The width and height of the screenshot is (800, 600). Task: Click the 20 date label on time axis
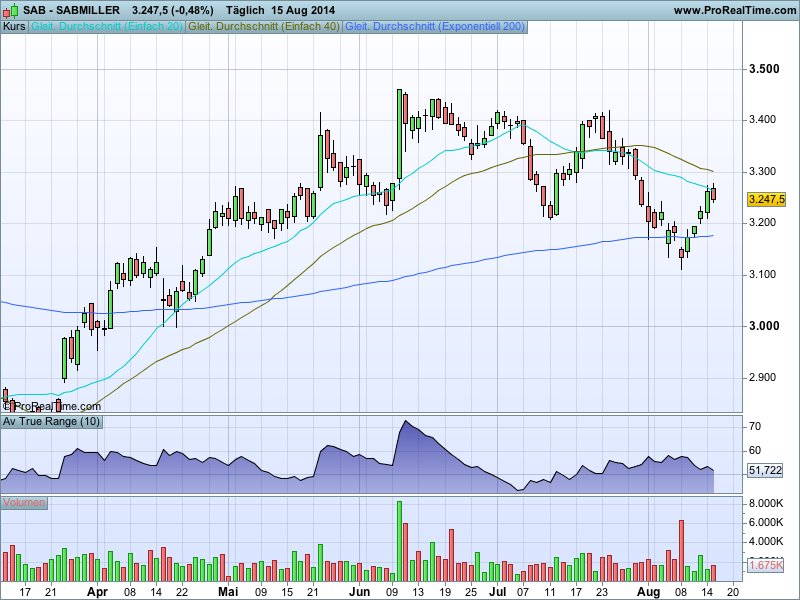point(733,592)
